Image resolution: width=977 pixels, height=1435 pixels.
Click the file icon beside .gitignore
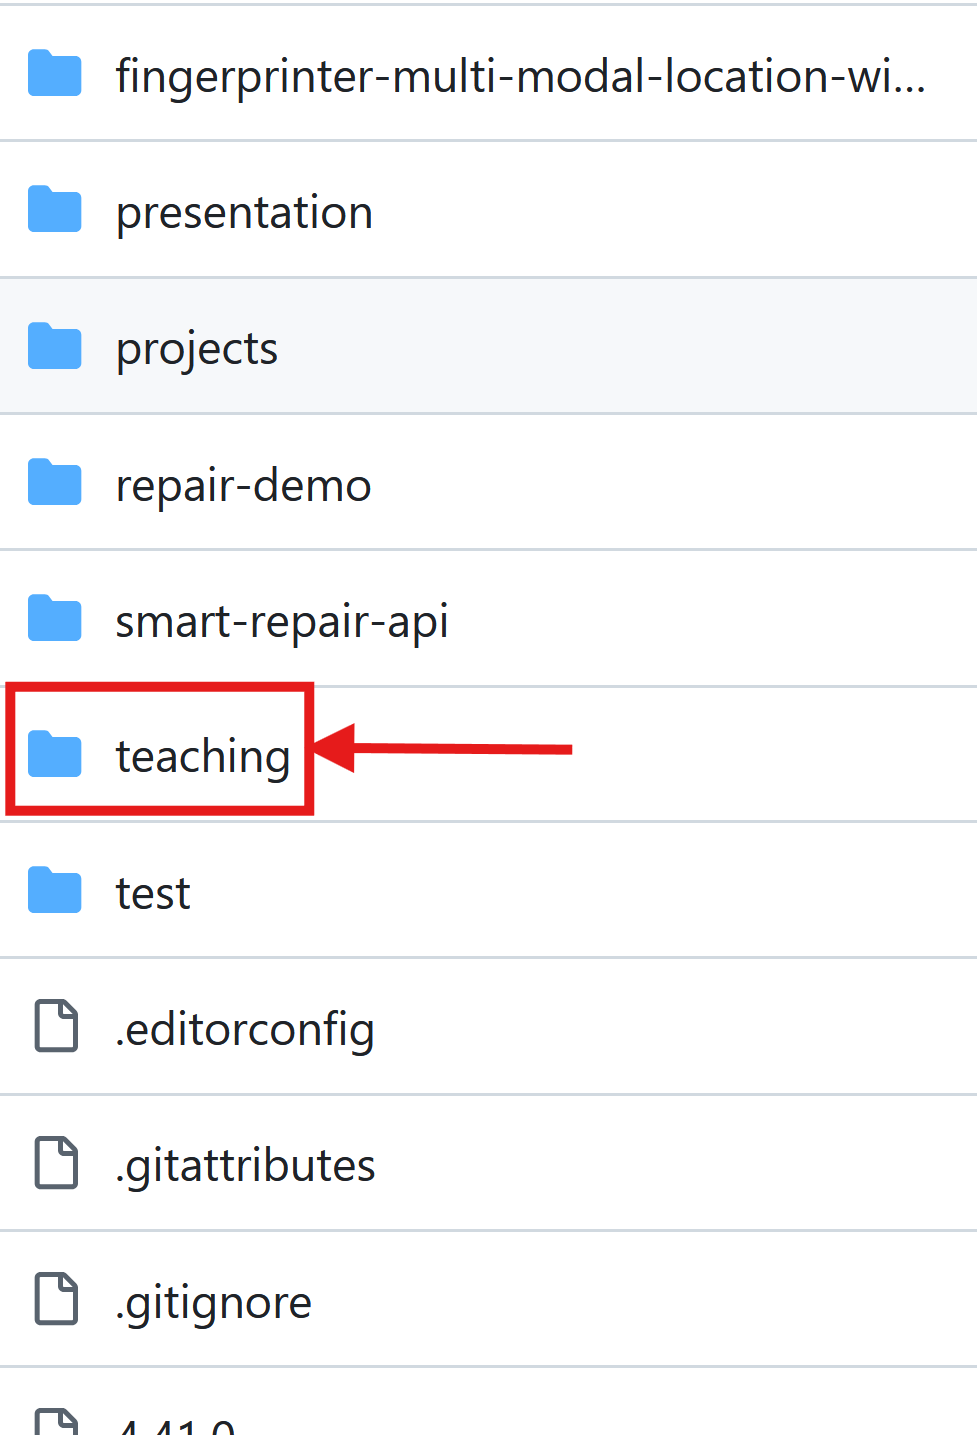coord(56,1299)
